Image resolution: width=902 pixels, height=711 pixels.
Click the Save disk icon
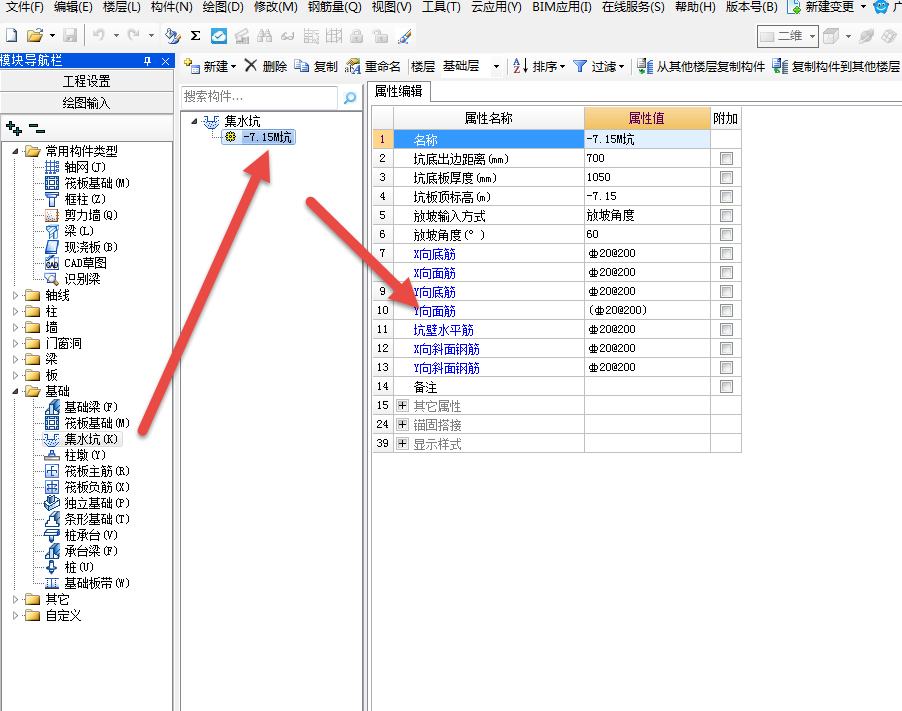coord(70,36)
